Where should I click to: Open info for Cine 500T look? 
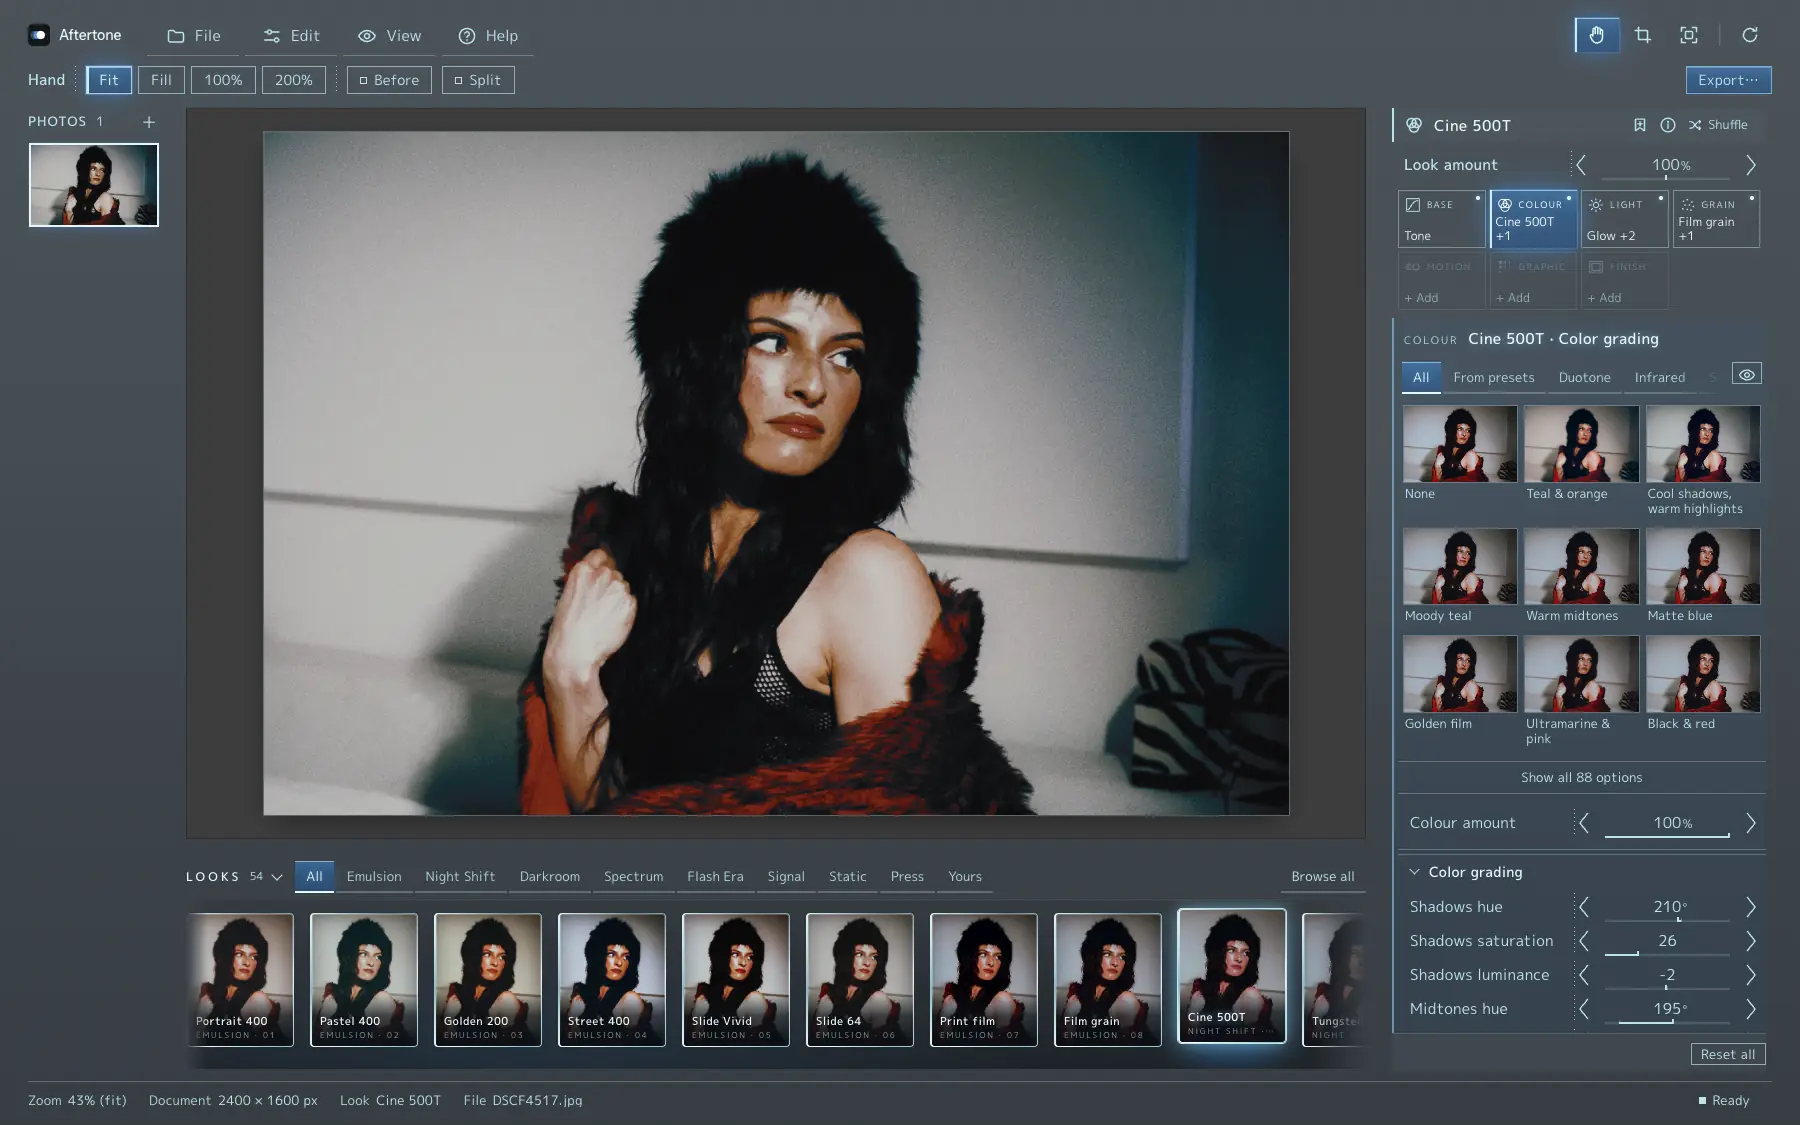pos(1667,125)
